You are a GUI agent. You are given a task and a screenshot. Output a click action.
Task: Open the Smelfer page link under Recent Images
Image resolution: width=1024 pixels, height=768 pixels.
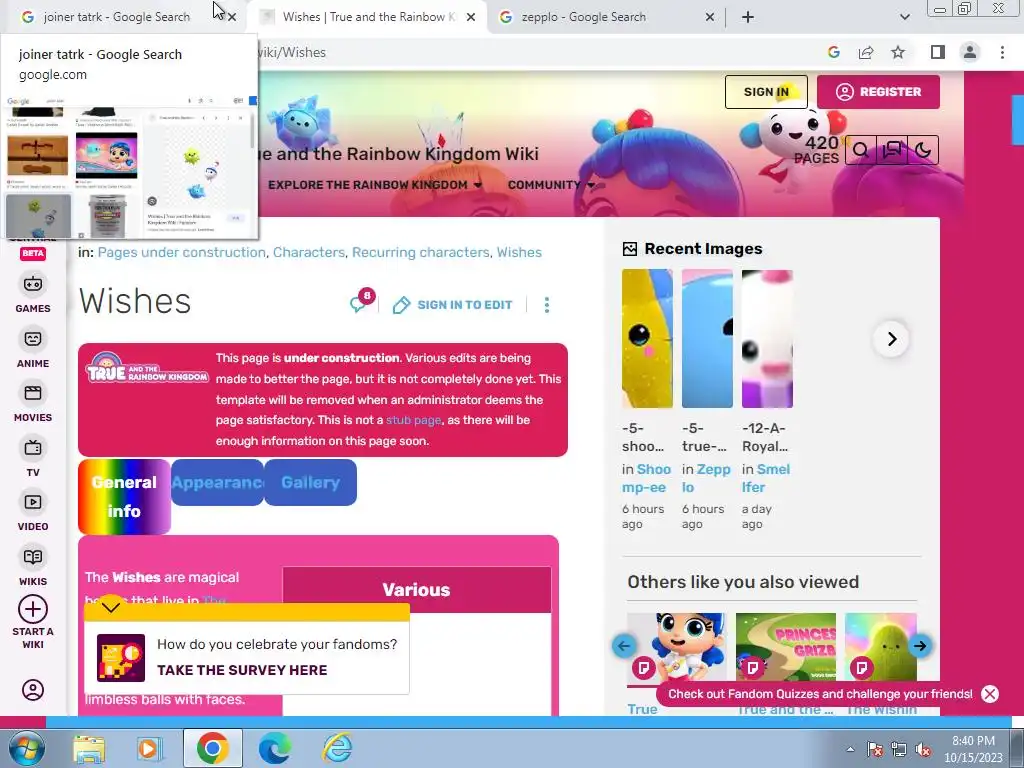point(766,478)
